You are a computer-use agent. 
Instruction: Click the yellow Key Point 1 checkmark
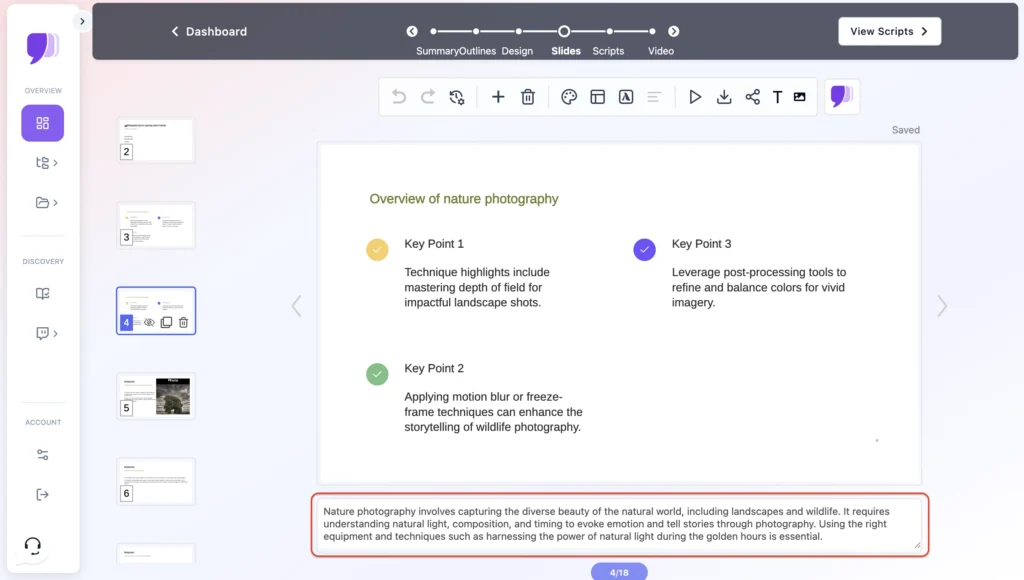click(x=377, y=250)
